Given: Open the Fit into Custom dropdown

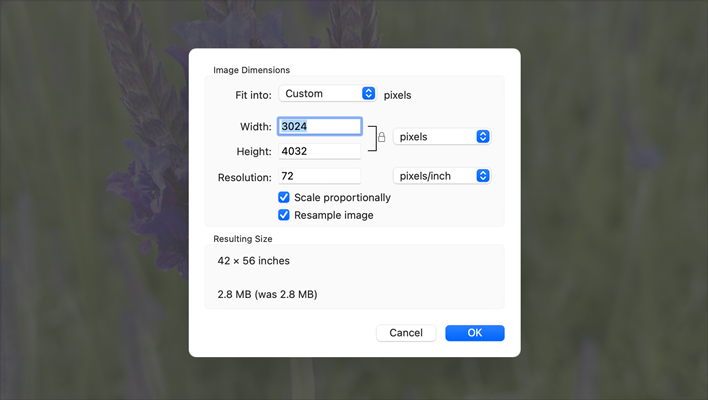Looking at the screenshot, I should [326, 94].
